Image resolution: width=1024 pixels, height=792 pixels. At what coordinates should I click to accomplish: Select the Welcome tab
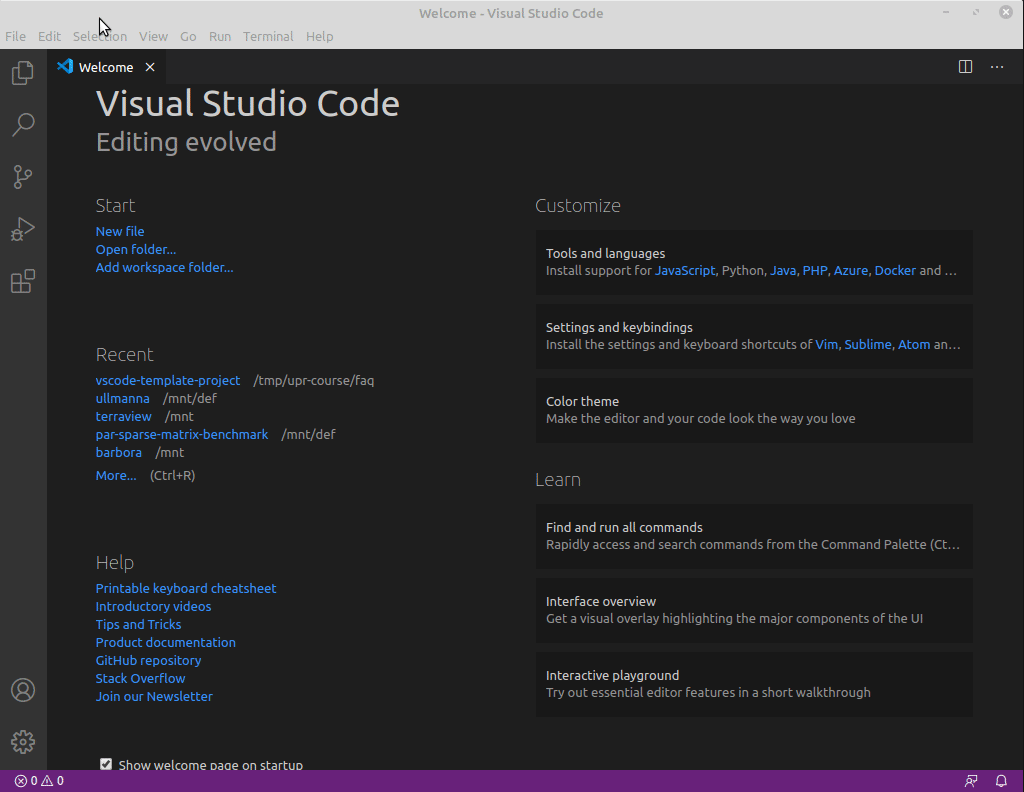point(106,67)
